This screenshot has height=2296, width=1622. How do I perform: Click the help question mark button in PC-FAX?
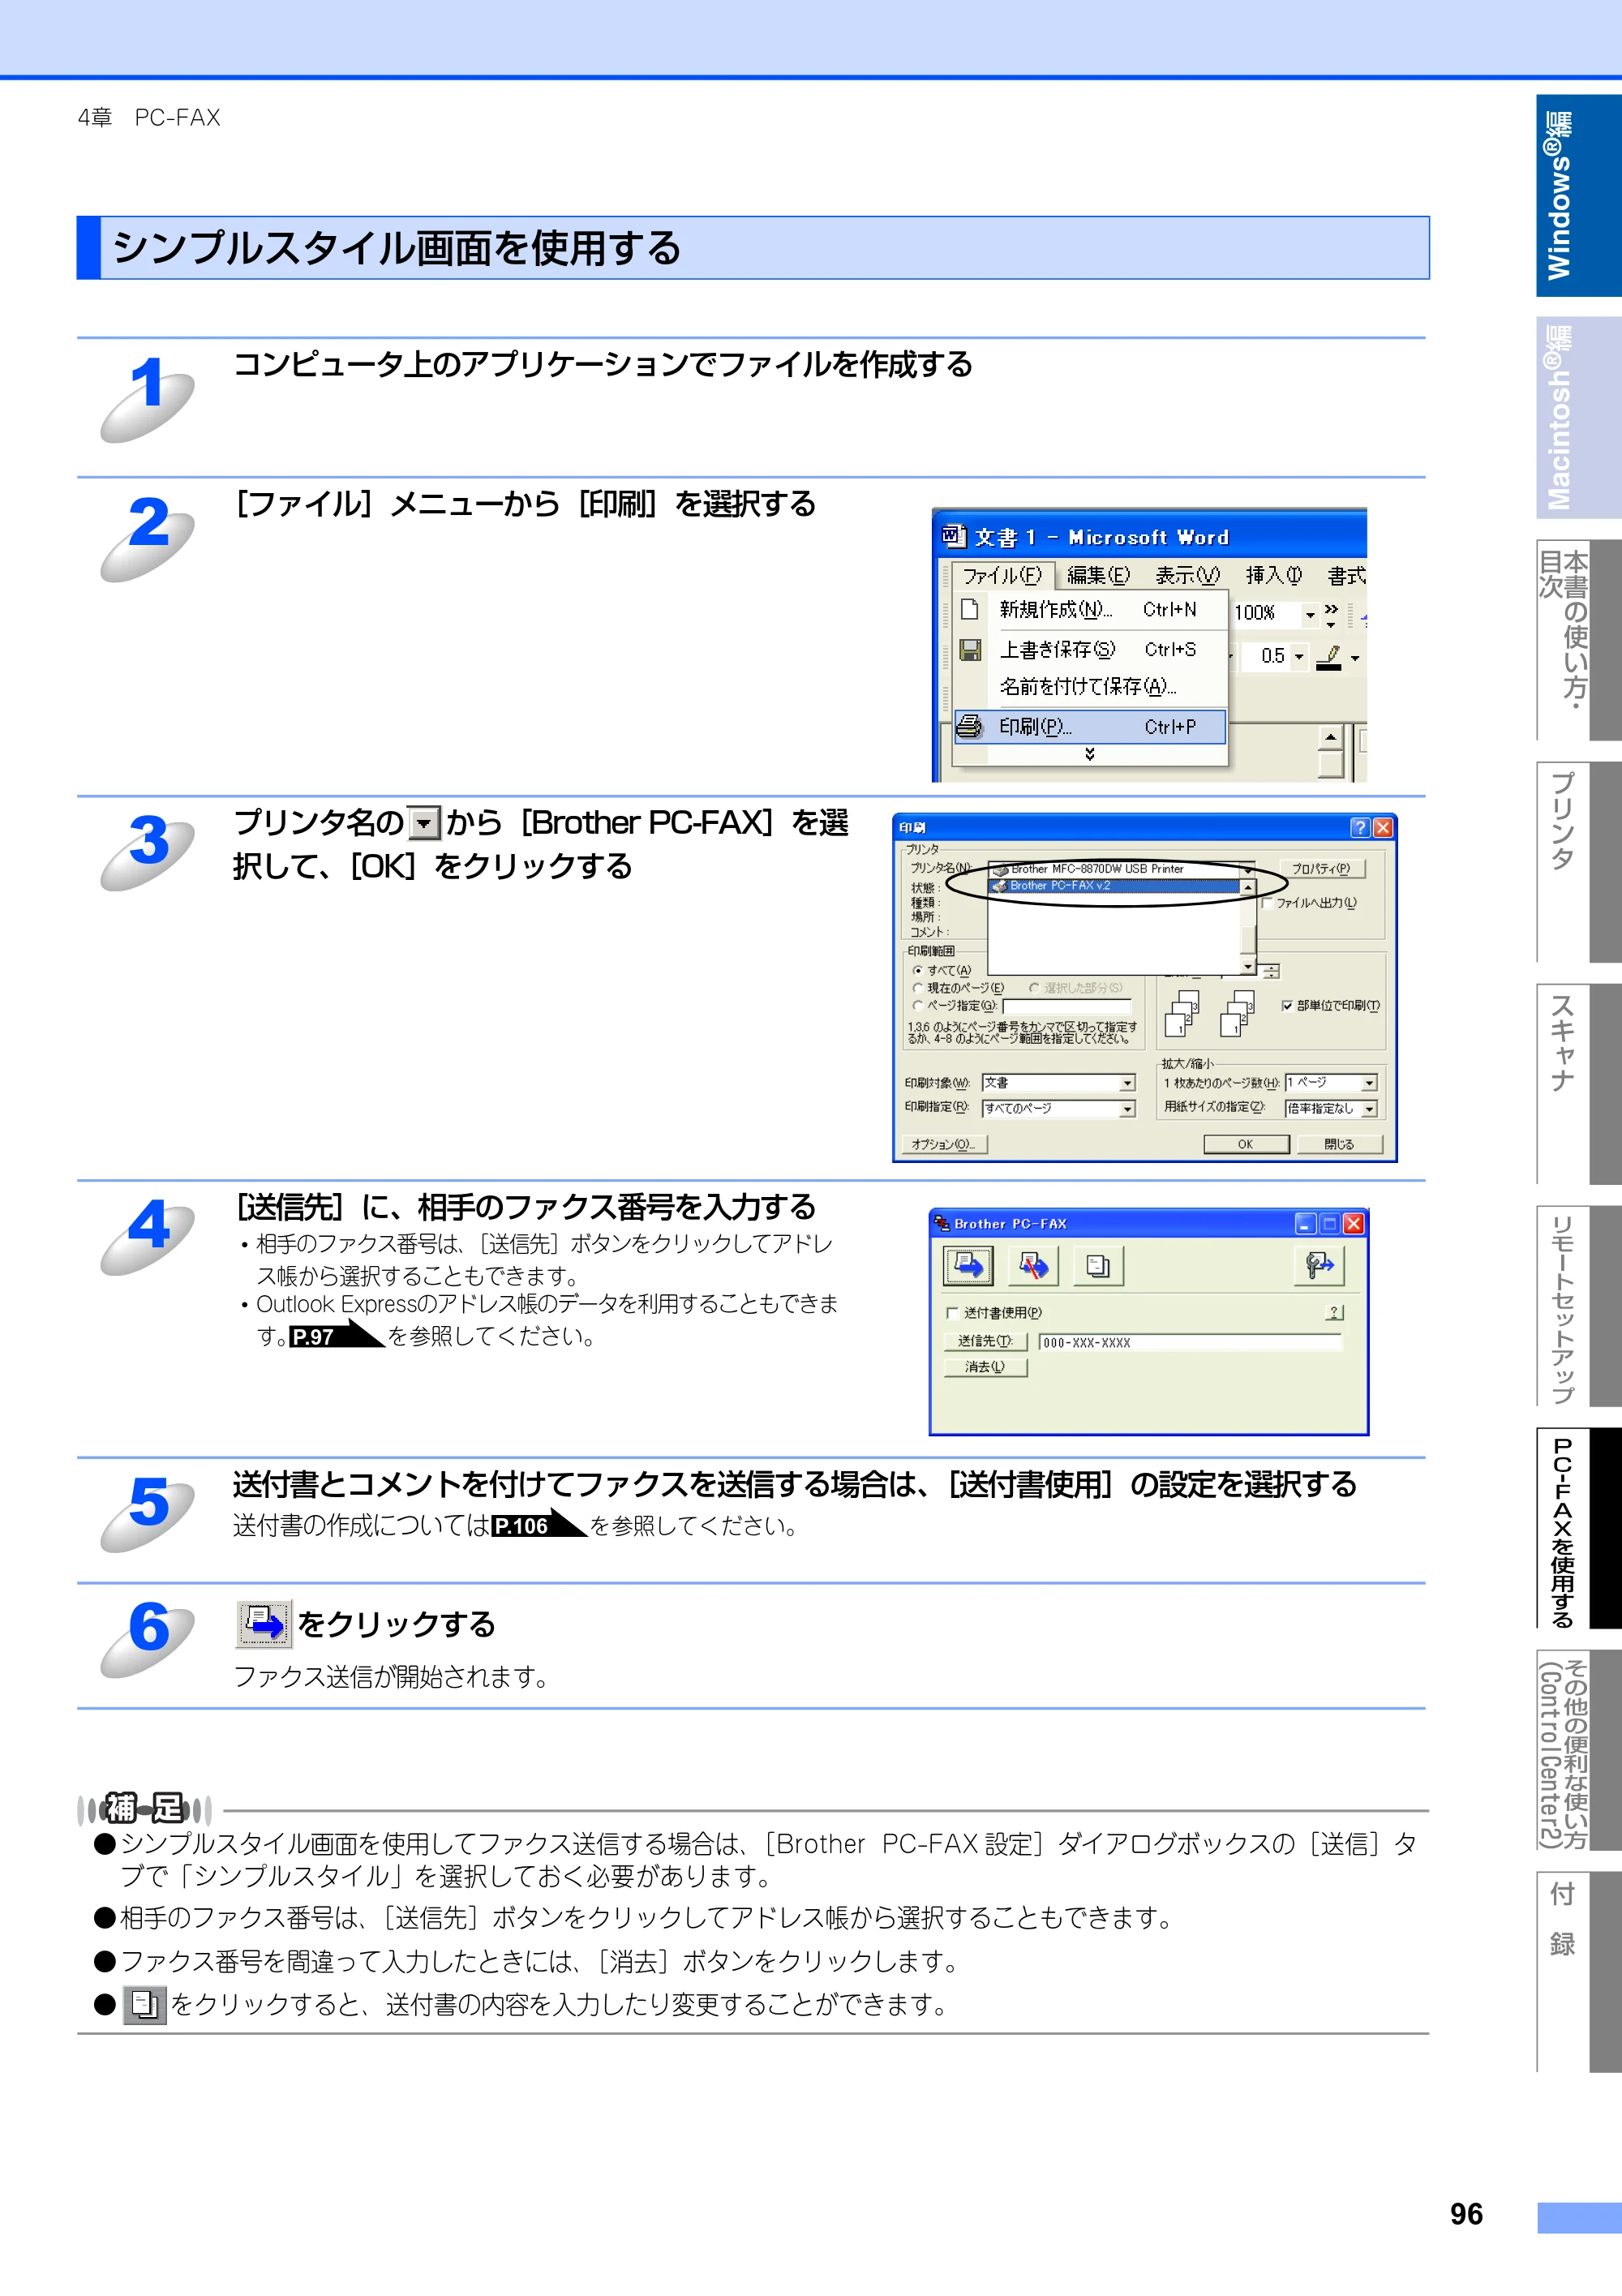point(1335,1312)
